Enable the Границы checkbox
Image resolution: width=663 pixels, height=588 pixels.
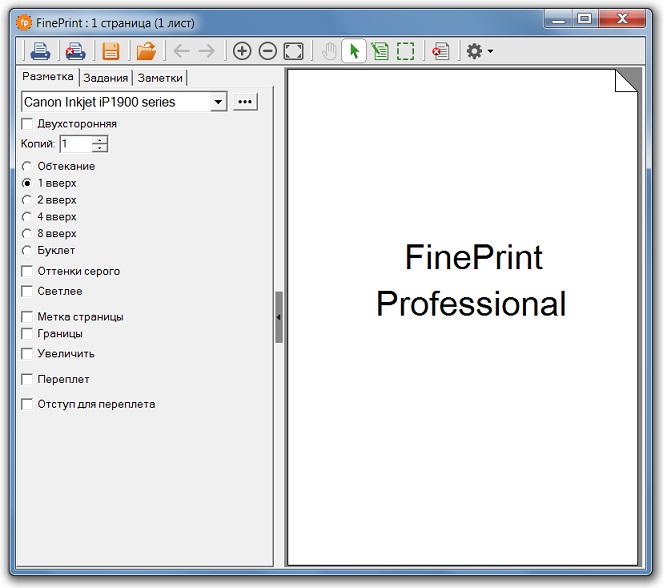[27, 334]
